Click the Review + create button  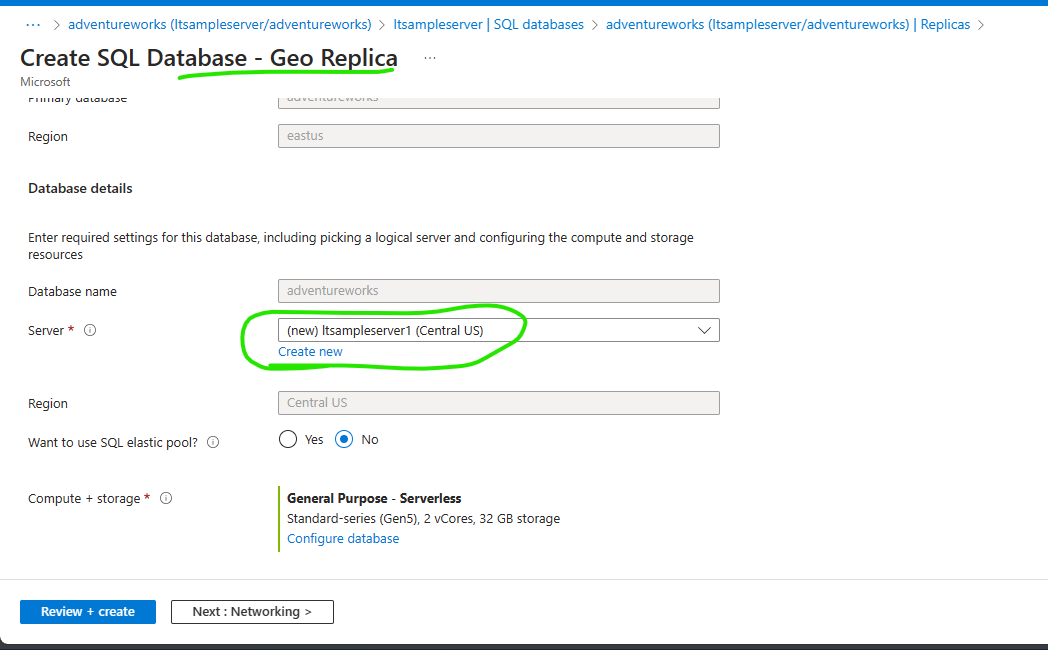pos(88,612)
